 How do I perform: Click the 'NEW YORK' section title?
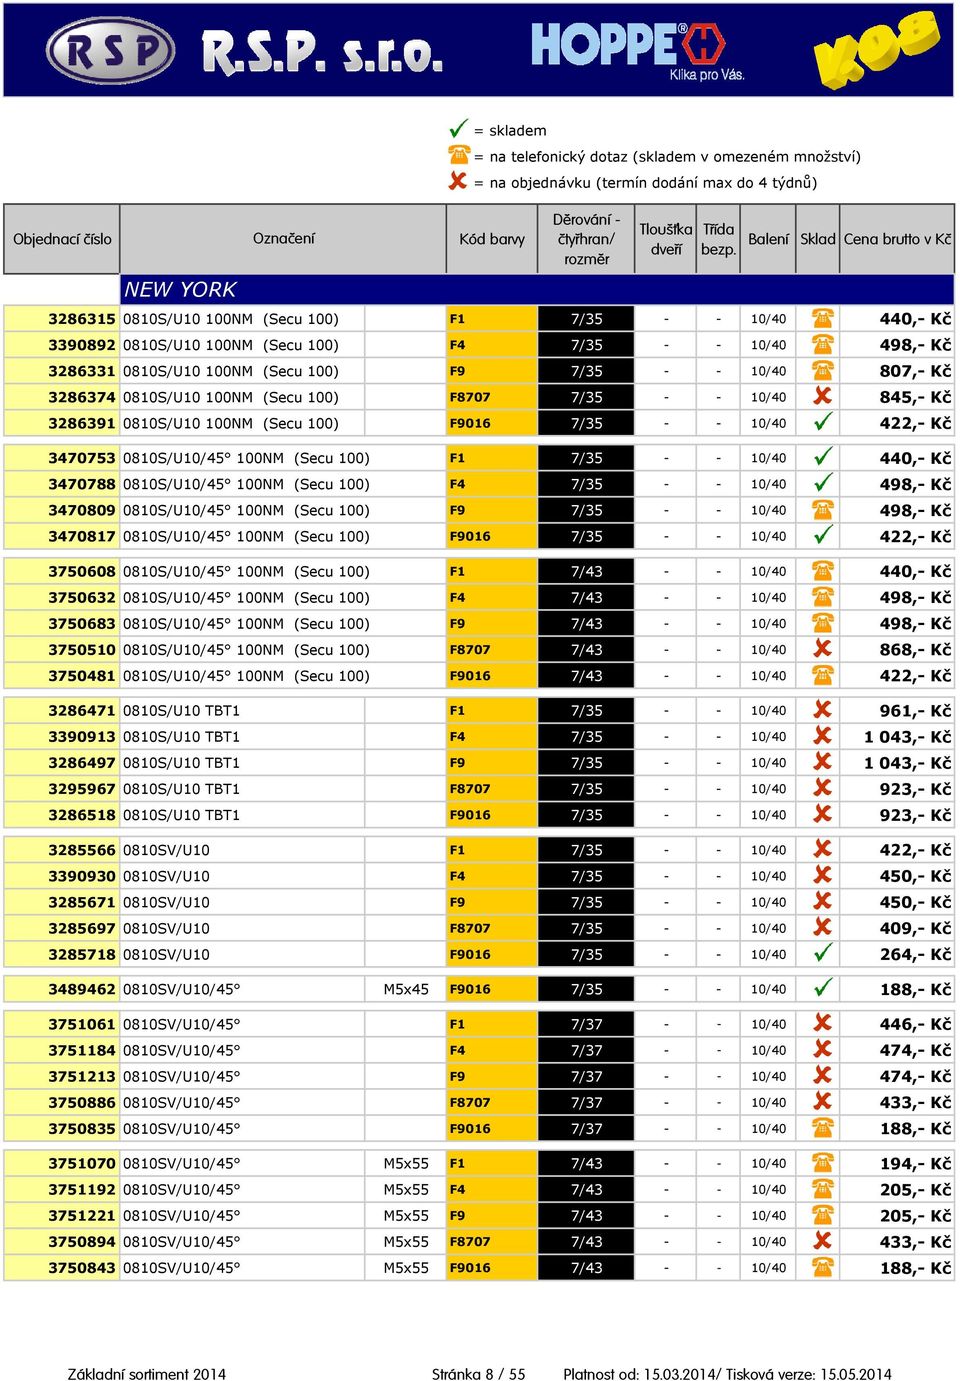click(x=180, y=289)
